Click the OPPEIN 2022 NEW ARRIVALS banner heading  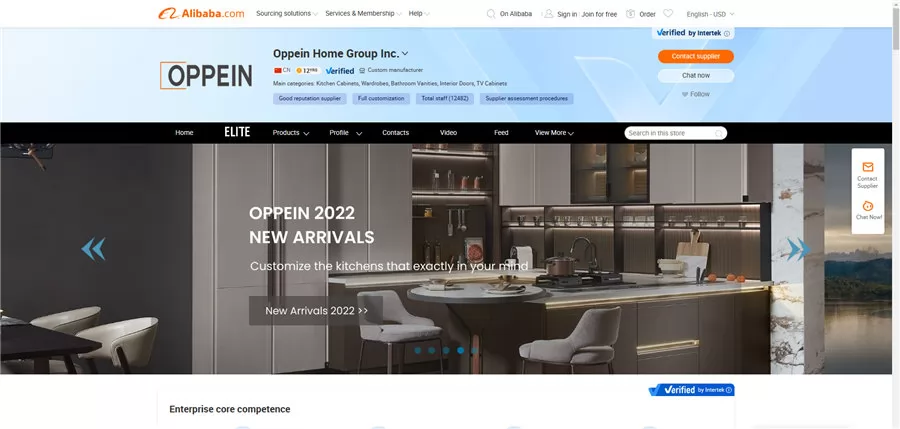click(x=312, y=225)
